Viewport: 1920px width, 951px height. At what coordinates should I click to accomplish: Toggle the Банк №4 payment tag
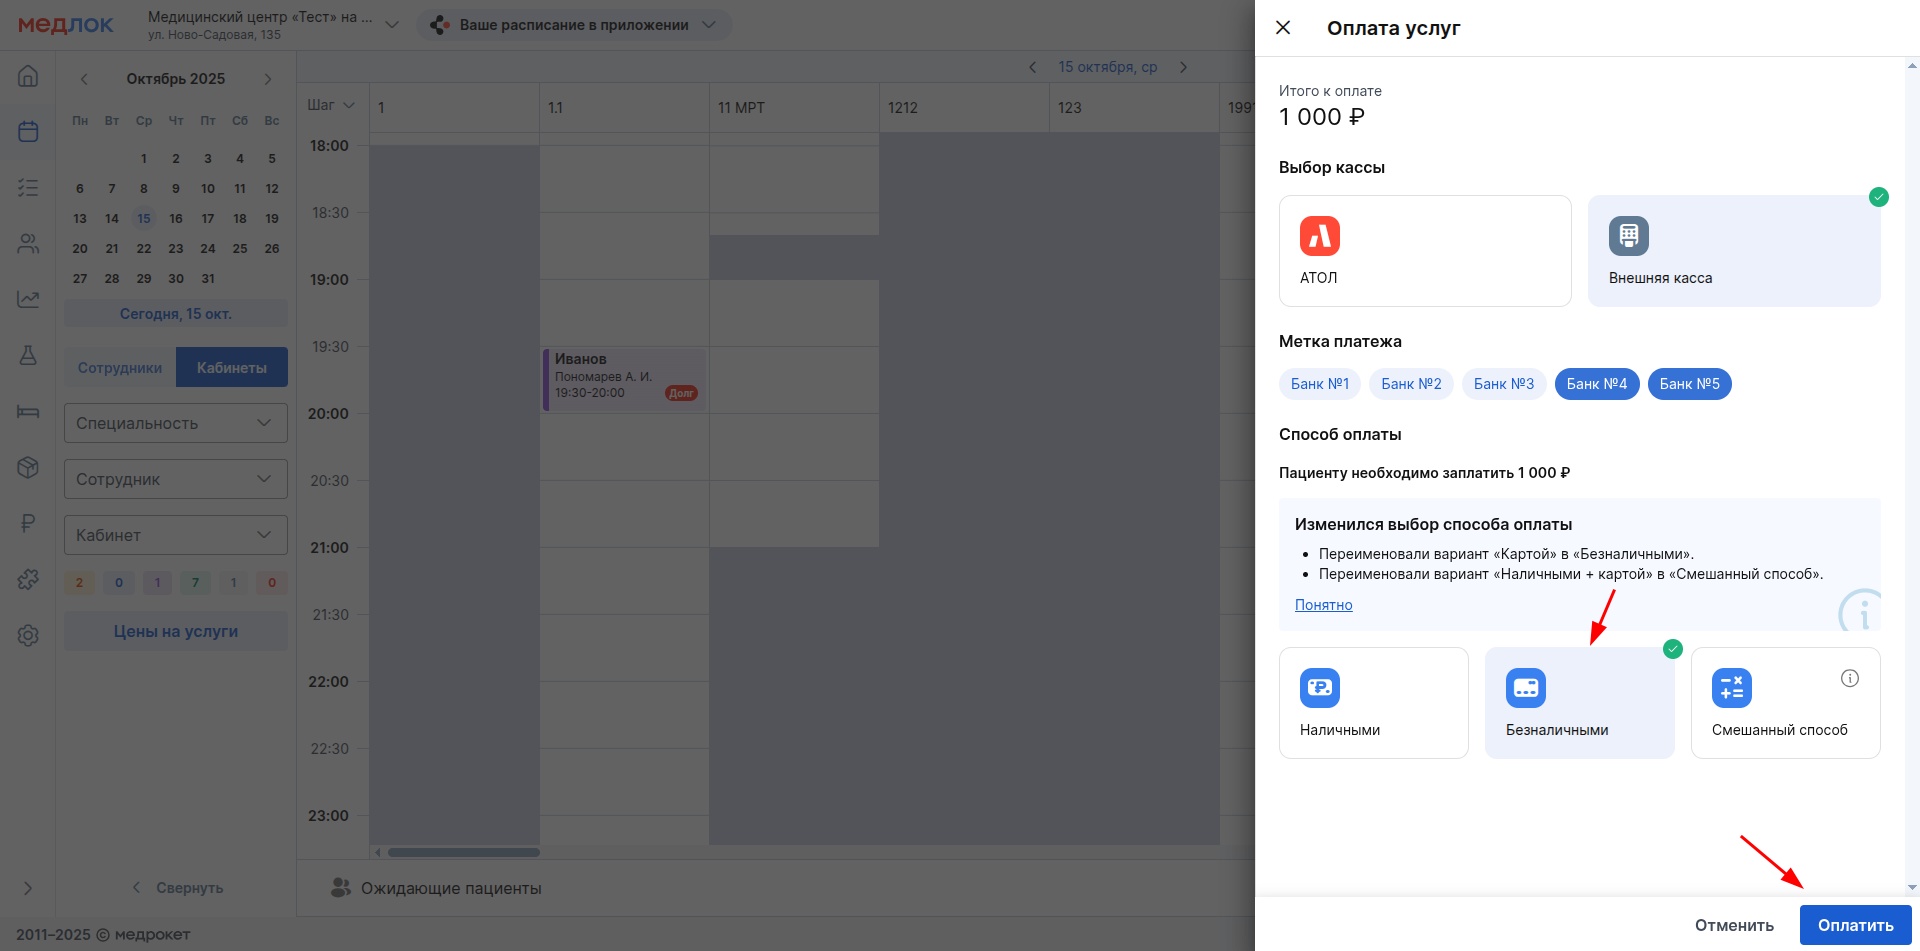pos(1596,384)
